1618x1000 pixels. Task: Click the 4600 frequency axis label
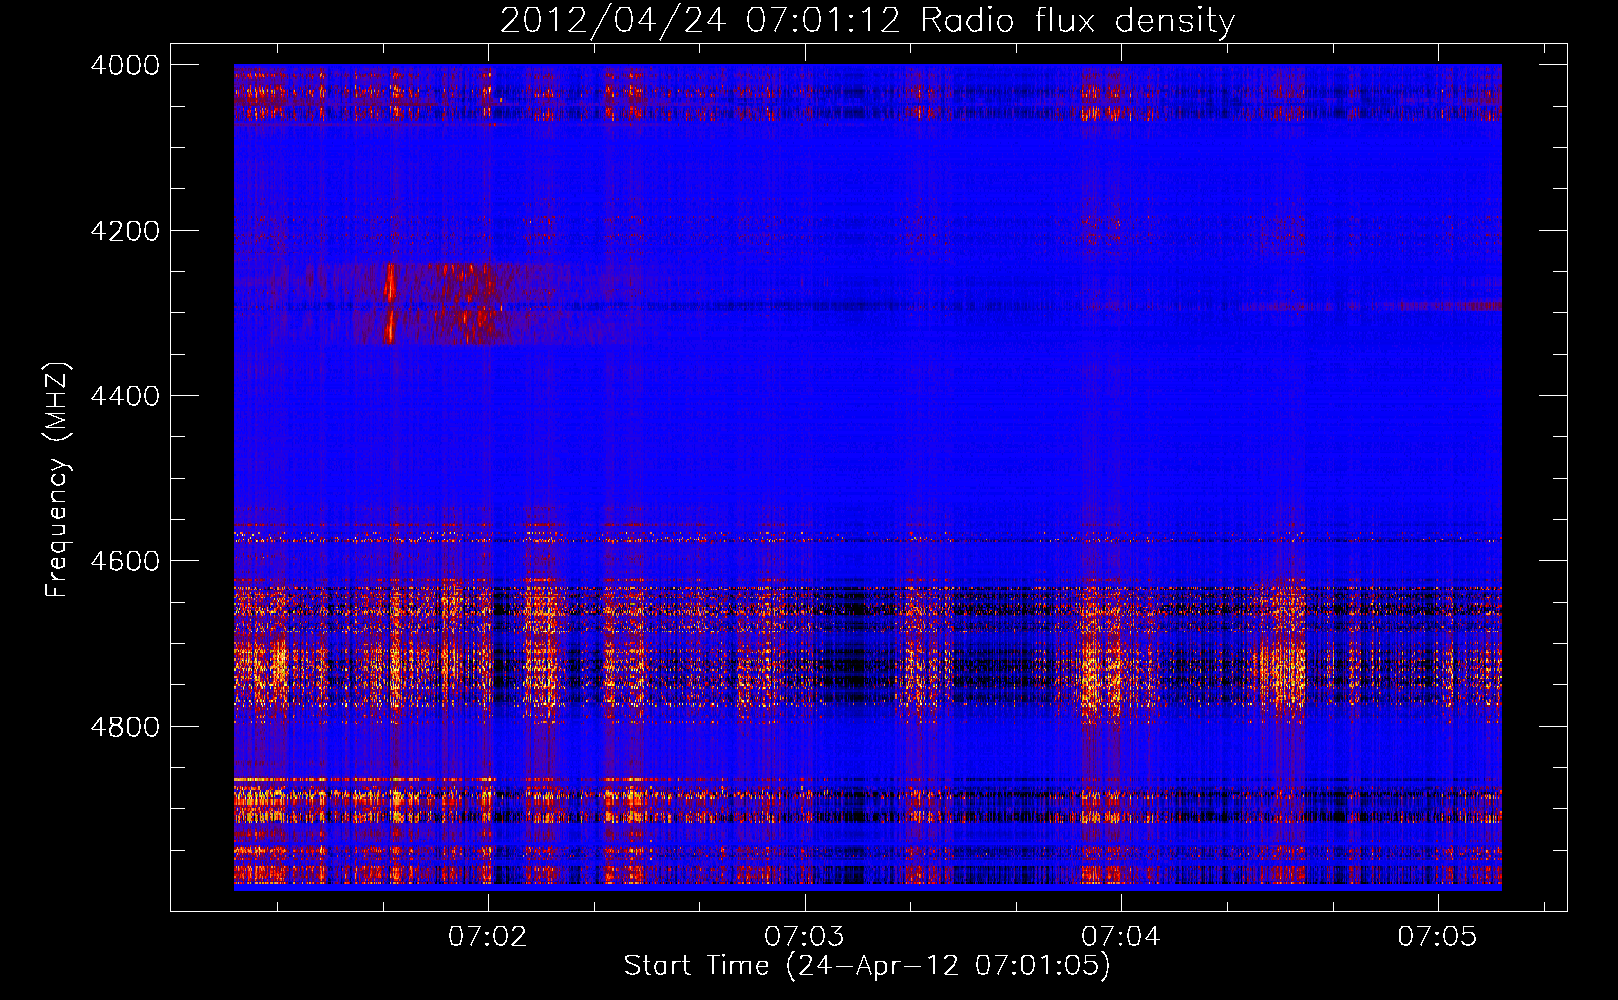[125, 561]
